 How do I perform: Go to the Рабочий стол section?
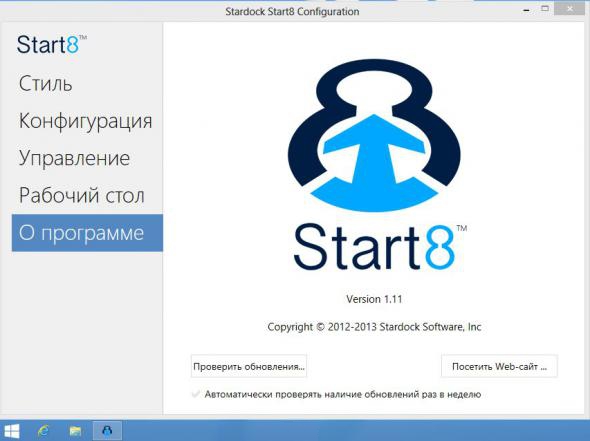coord(82,195)
